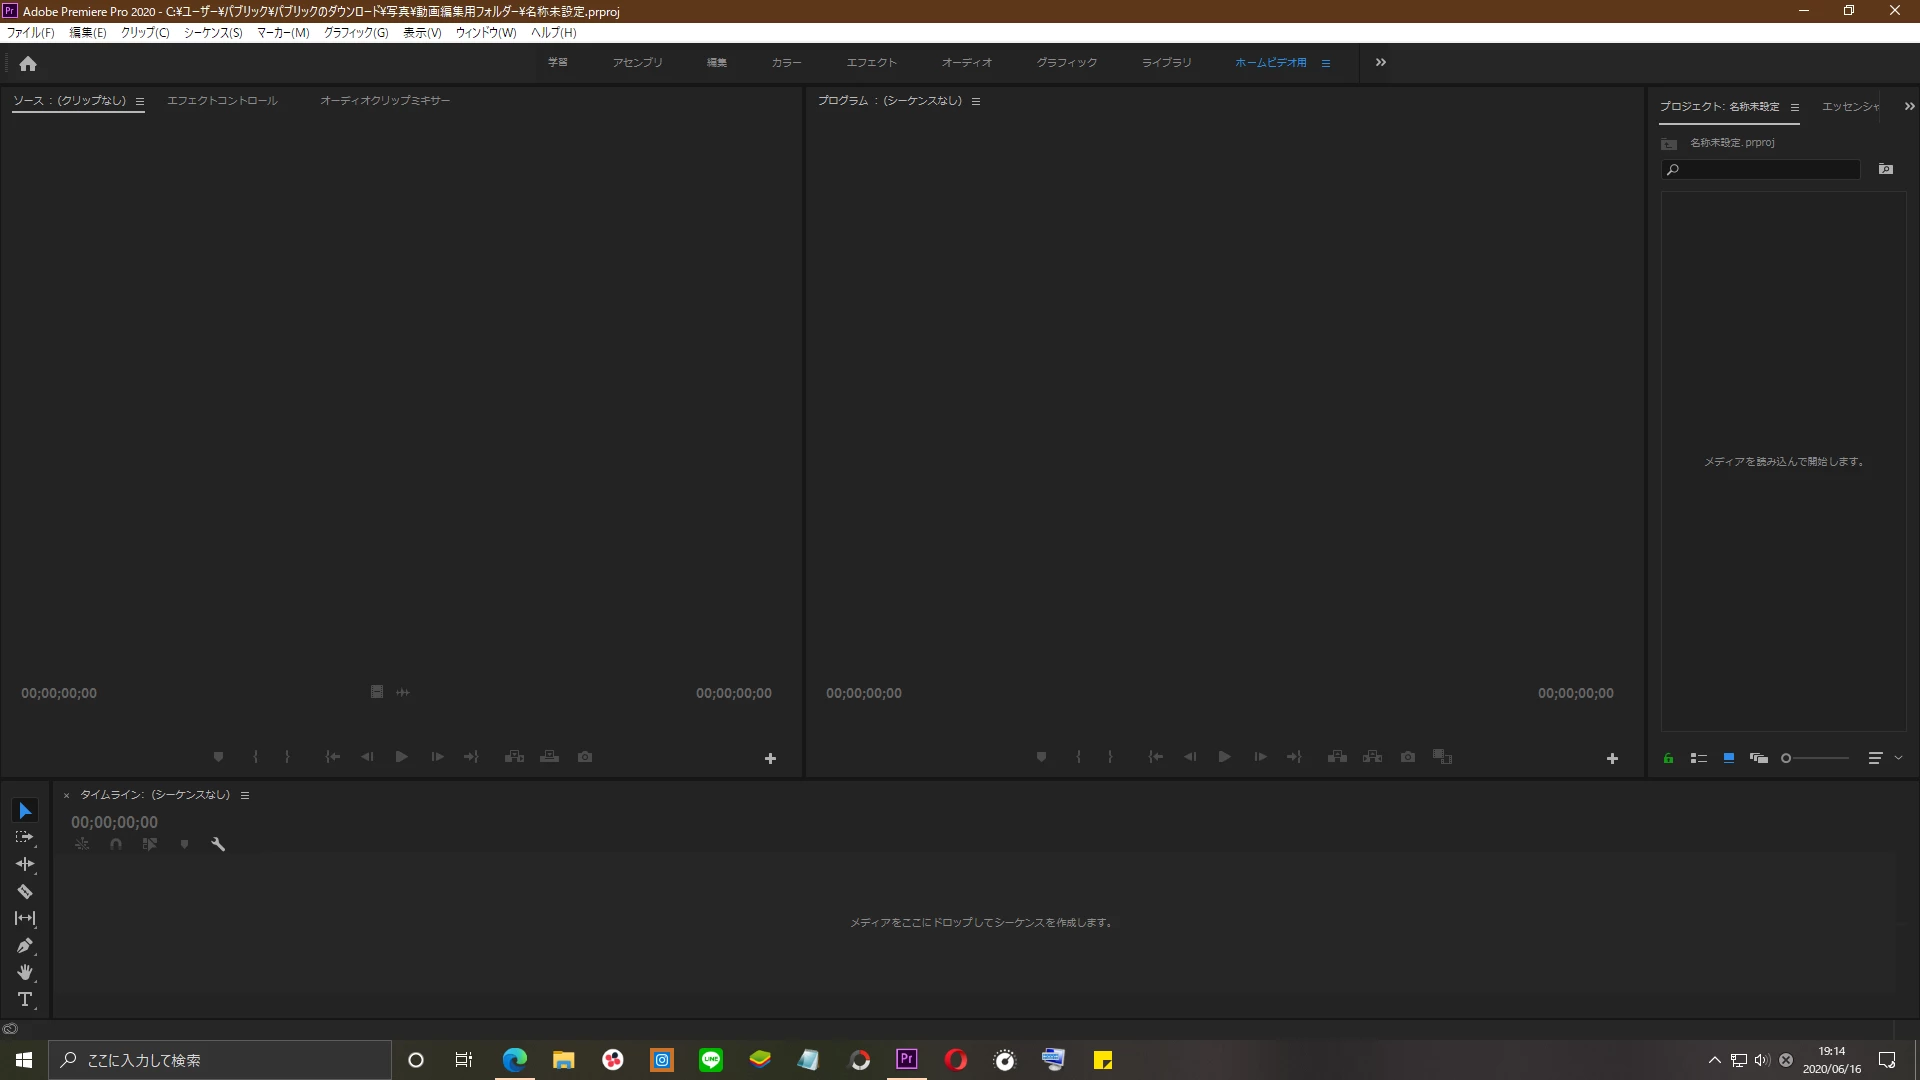Export frame from Source monitor
This screenshot has width=1920, height=1080.
tap(585, 757)
